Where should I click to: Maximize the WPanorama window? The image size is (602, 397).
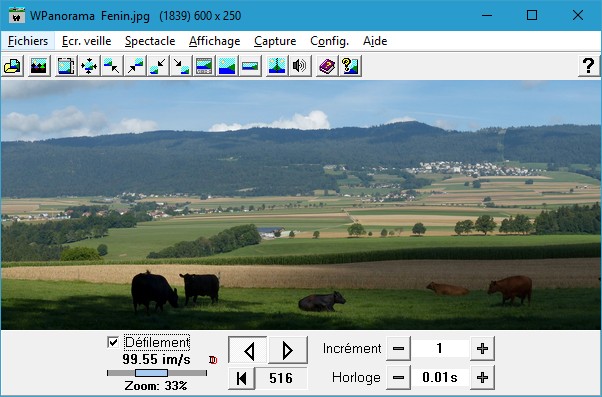(532, 15)
